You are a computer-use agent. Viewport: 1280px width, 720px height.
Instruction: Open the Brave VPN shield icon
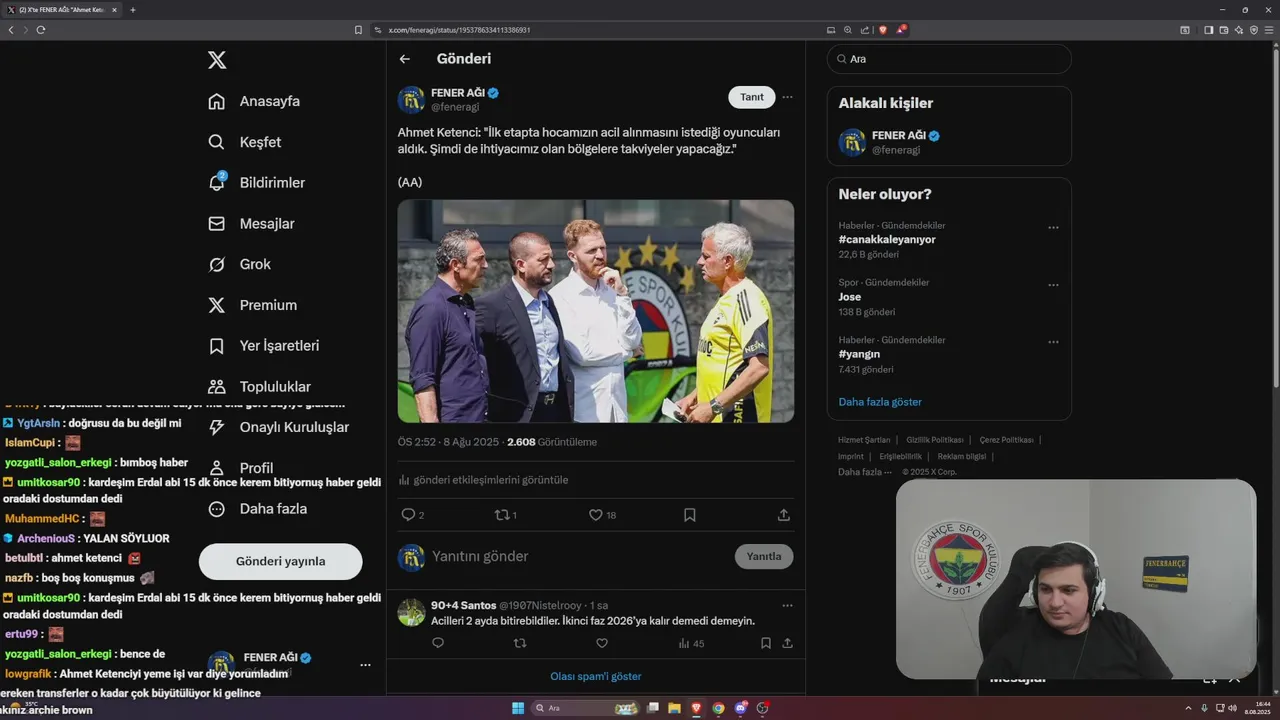1254,30
